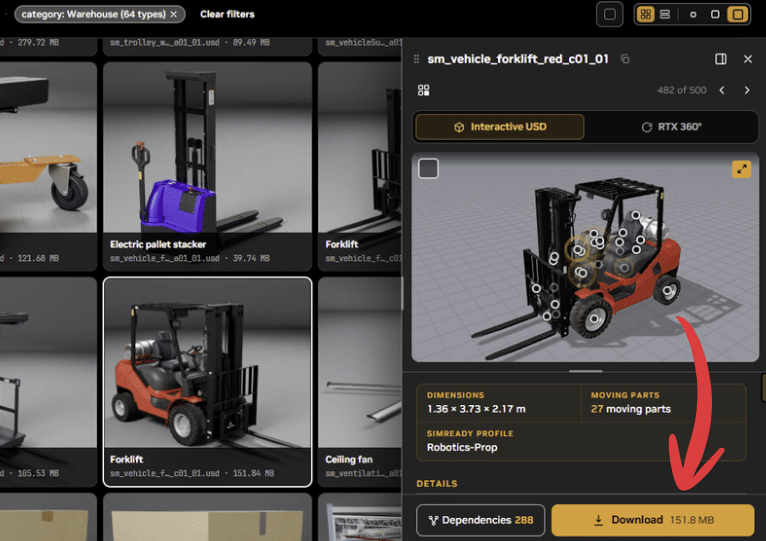This screenshot has width=766, height=541.
Task: Go to previous asset arrow
Action: (722, 90)
